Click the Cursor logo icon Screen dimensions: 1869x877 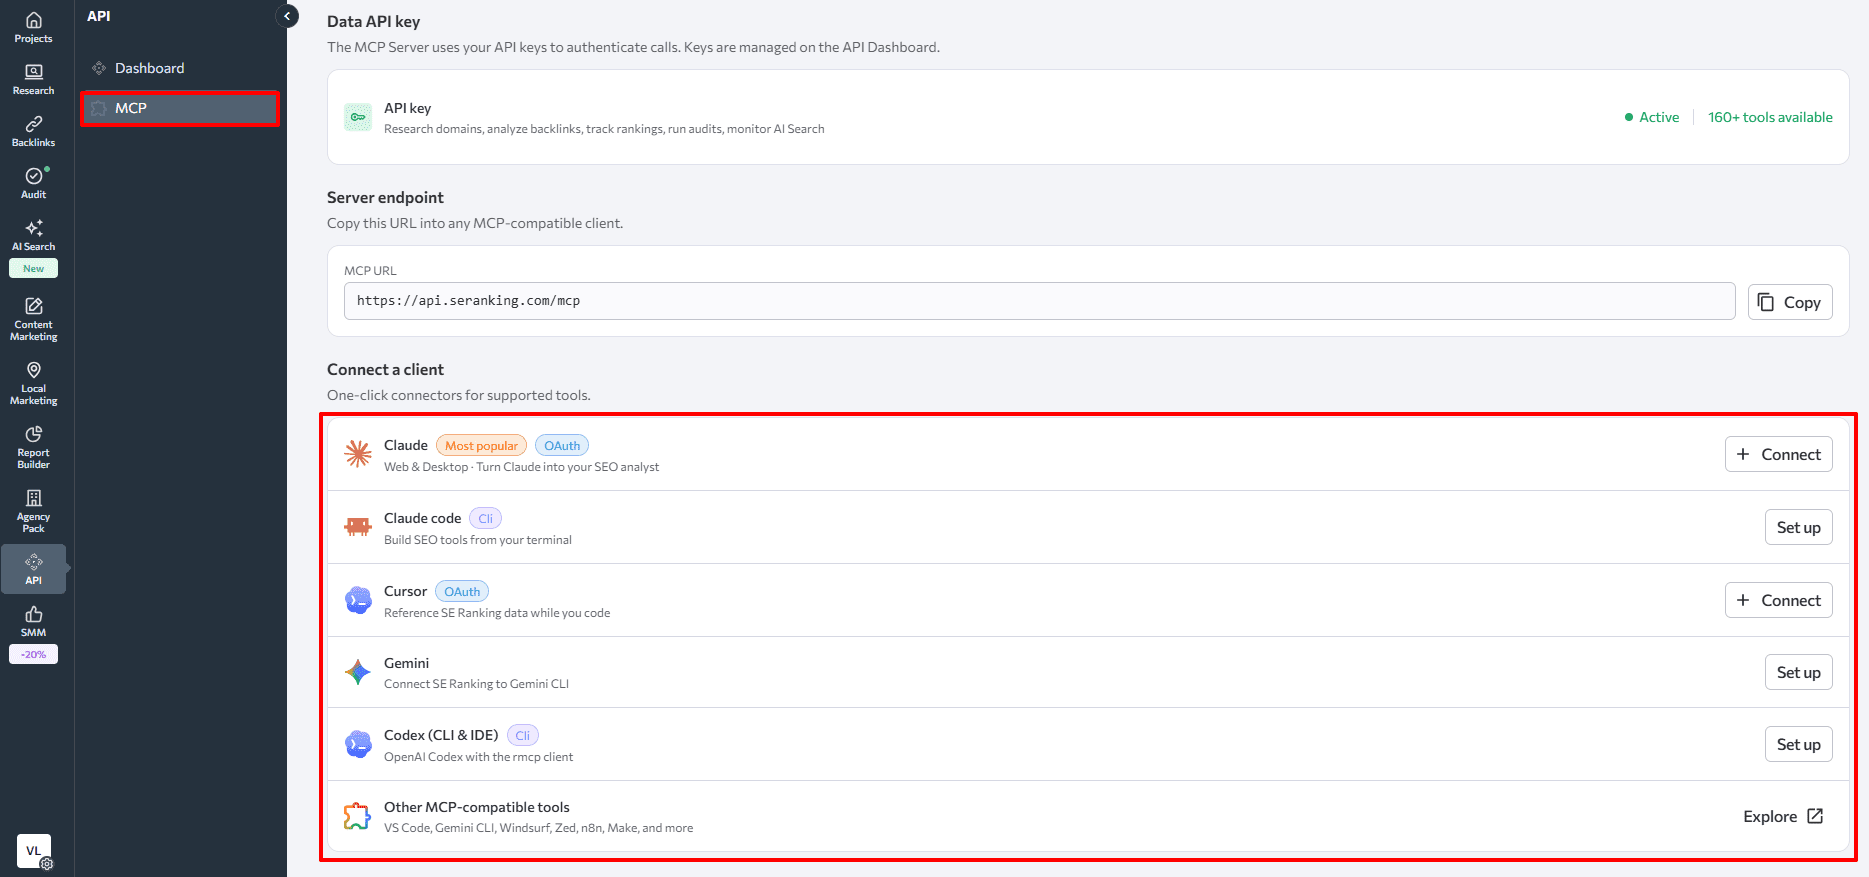click(358, 600)
